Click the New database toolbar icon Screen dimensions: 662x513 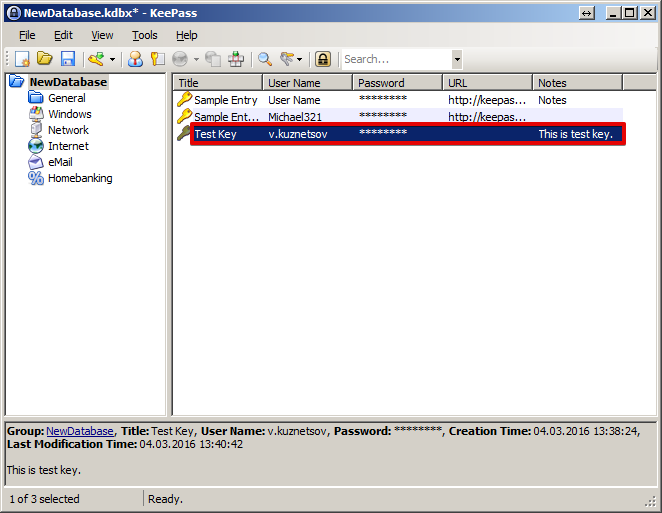22,59
